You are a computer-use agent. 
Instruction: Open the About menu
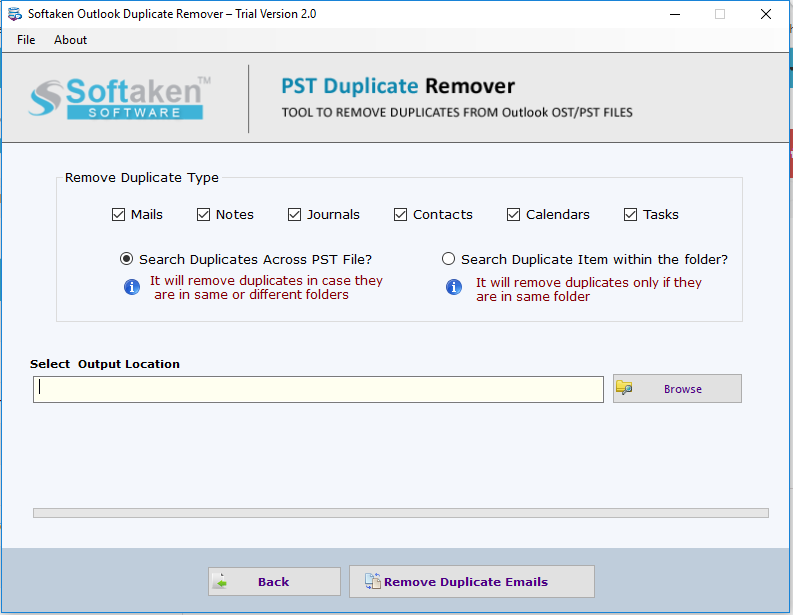click(x=70, y=40)
